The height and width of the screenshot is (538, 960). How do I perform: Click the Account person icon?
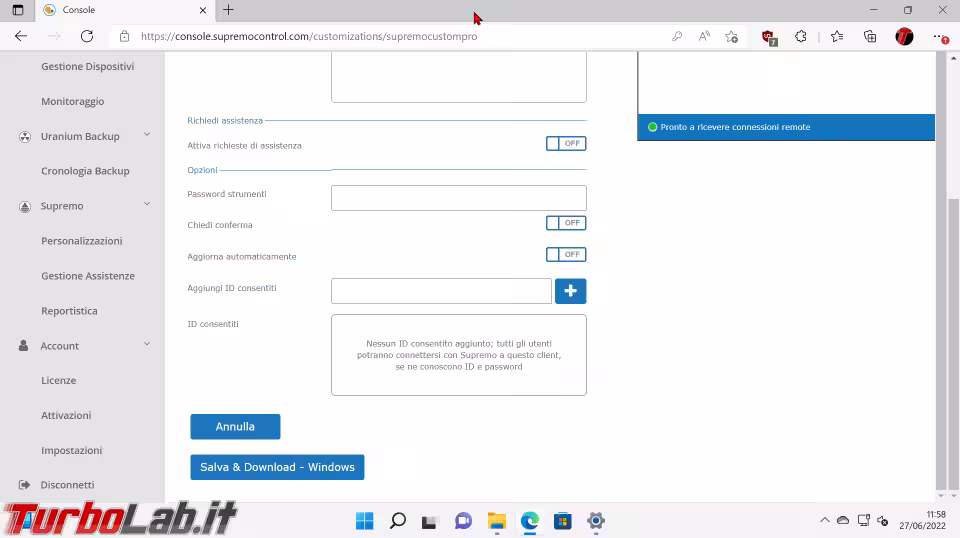[x=23, y=345]
